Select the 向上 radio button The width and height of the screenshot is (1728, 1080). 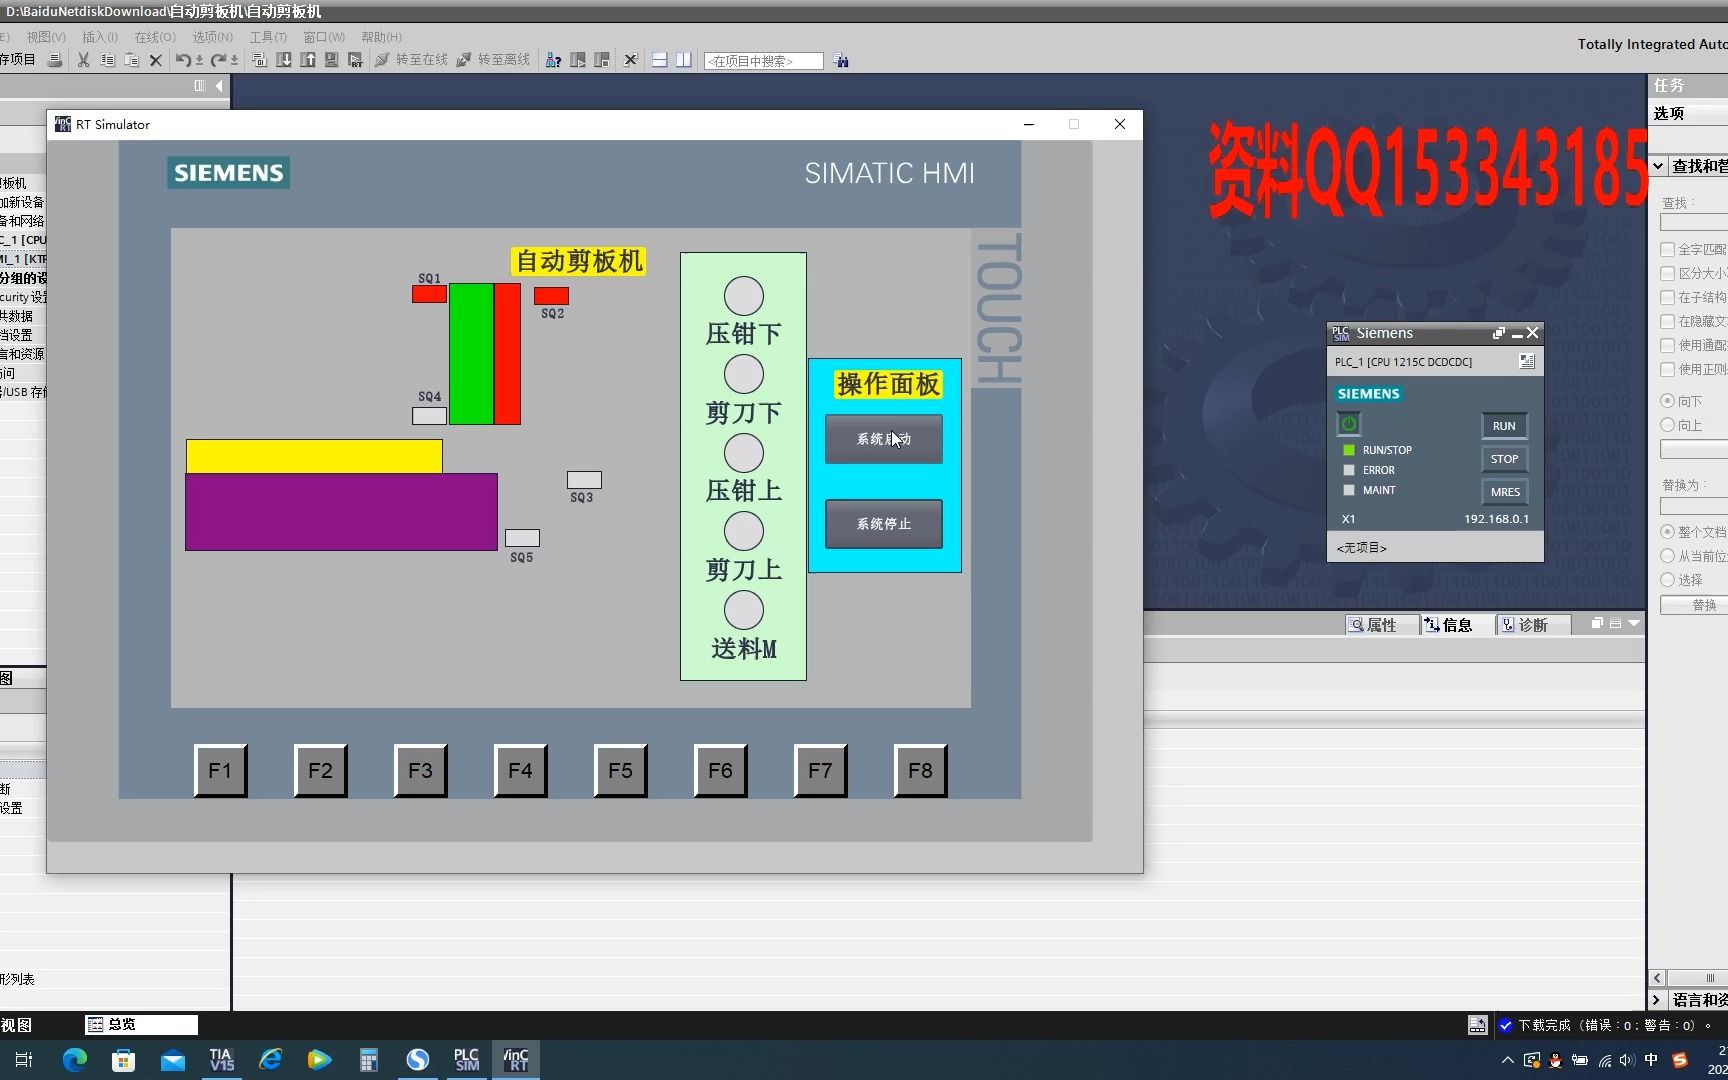coord(1667,424)
